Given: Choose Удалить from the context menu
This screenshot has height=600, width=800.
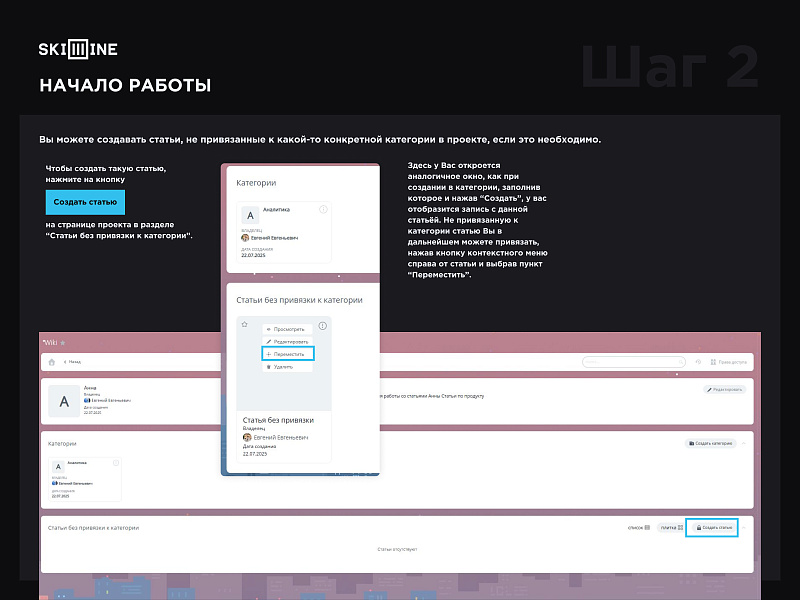Looking at the screenshot, I should point(287,367).
